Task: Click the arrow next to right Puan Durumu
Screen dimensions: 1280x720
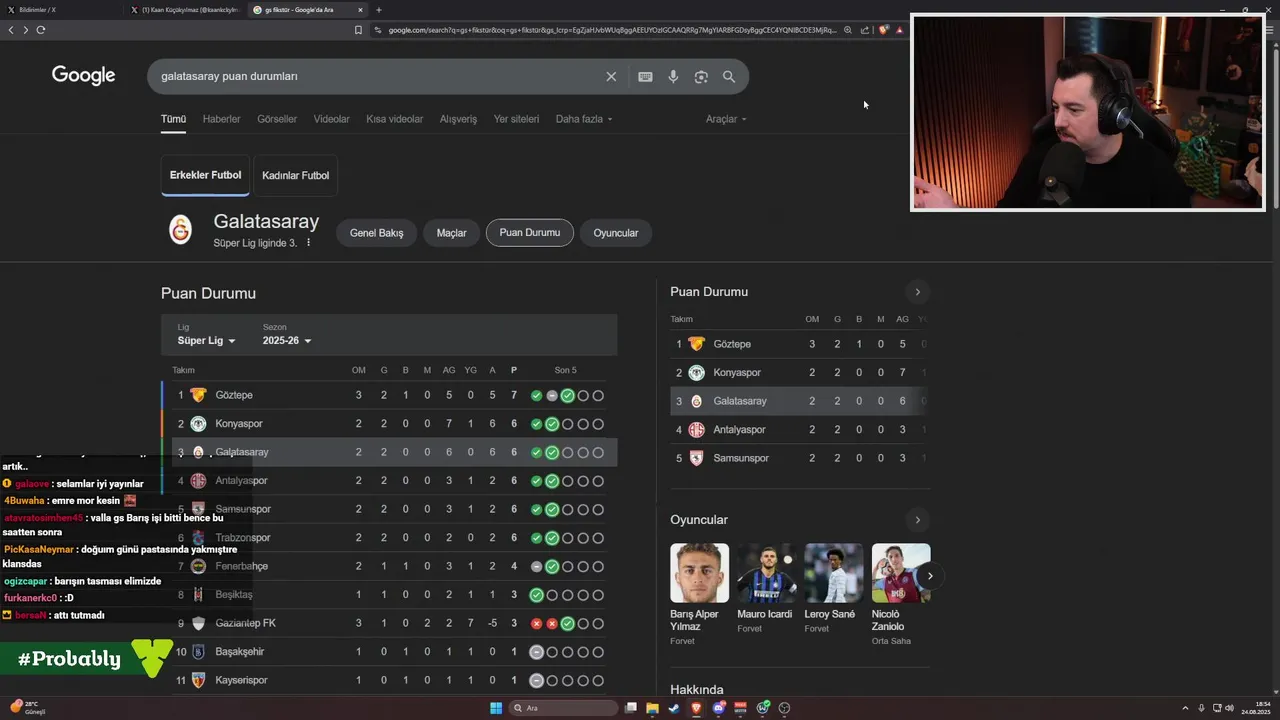Action: point(917,292)
